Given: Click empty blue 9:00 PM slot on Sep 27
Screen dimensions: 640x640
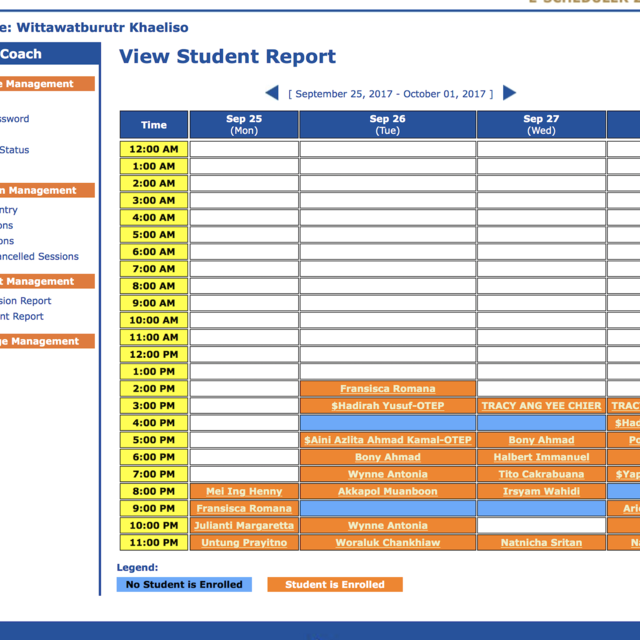Looking at the screenshot, I should pyautogui.click(x=541, y=509).
